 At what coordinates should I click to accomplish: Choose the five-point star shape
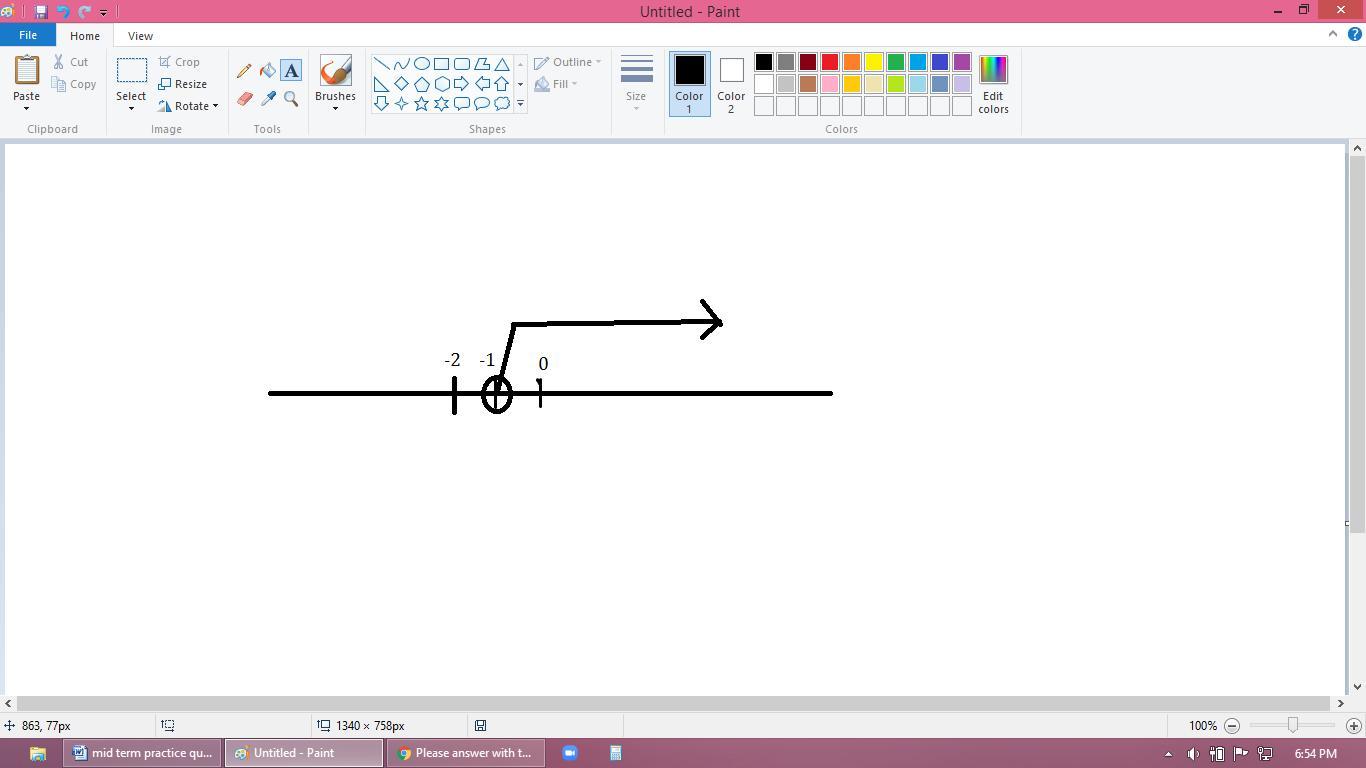click(422, 104)
